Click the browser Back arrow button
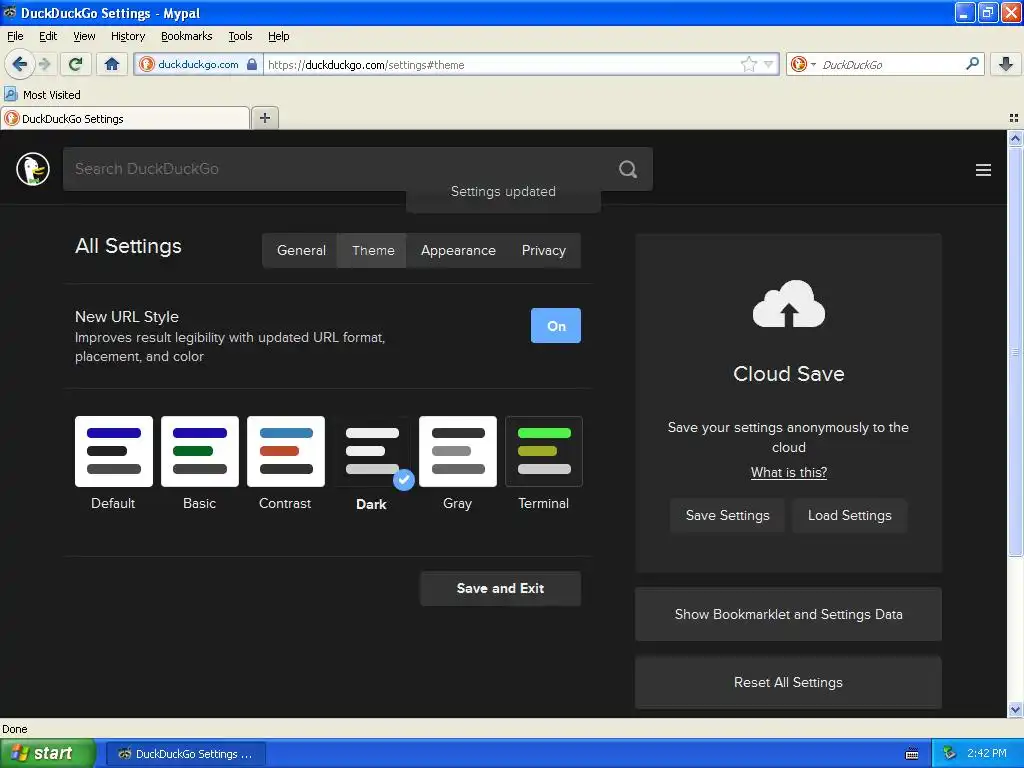 20,64
